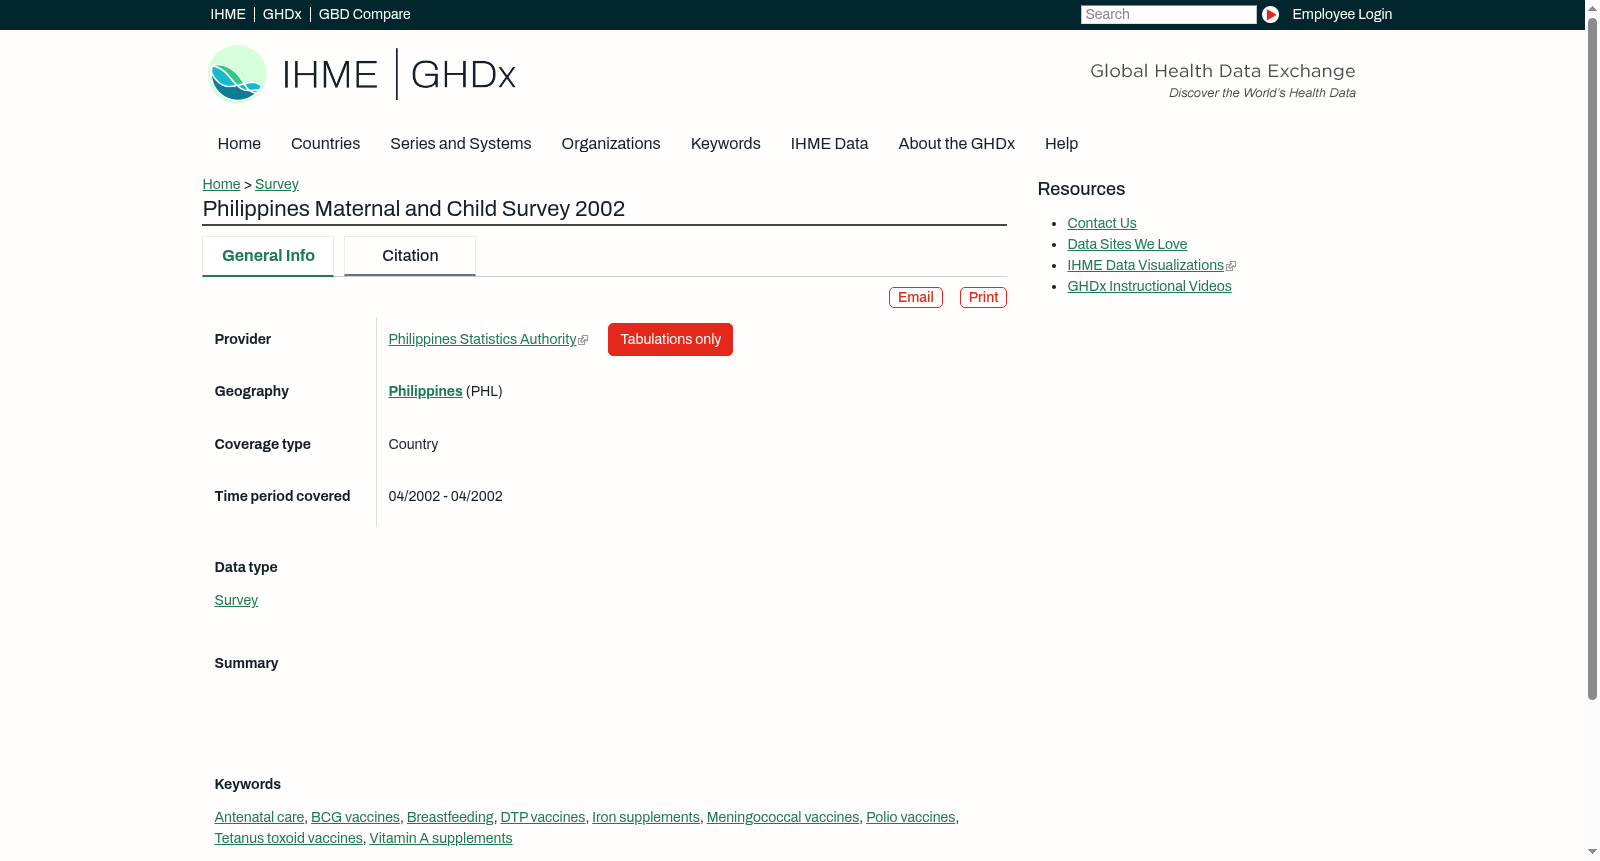This screenshot has height=861, width=1600.
Task: Submit search with red arrow button
Action: click(x=1270, y=14)
